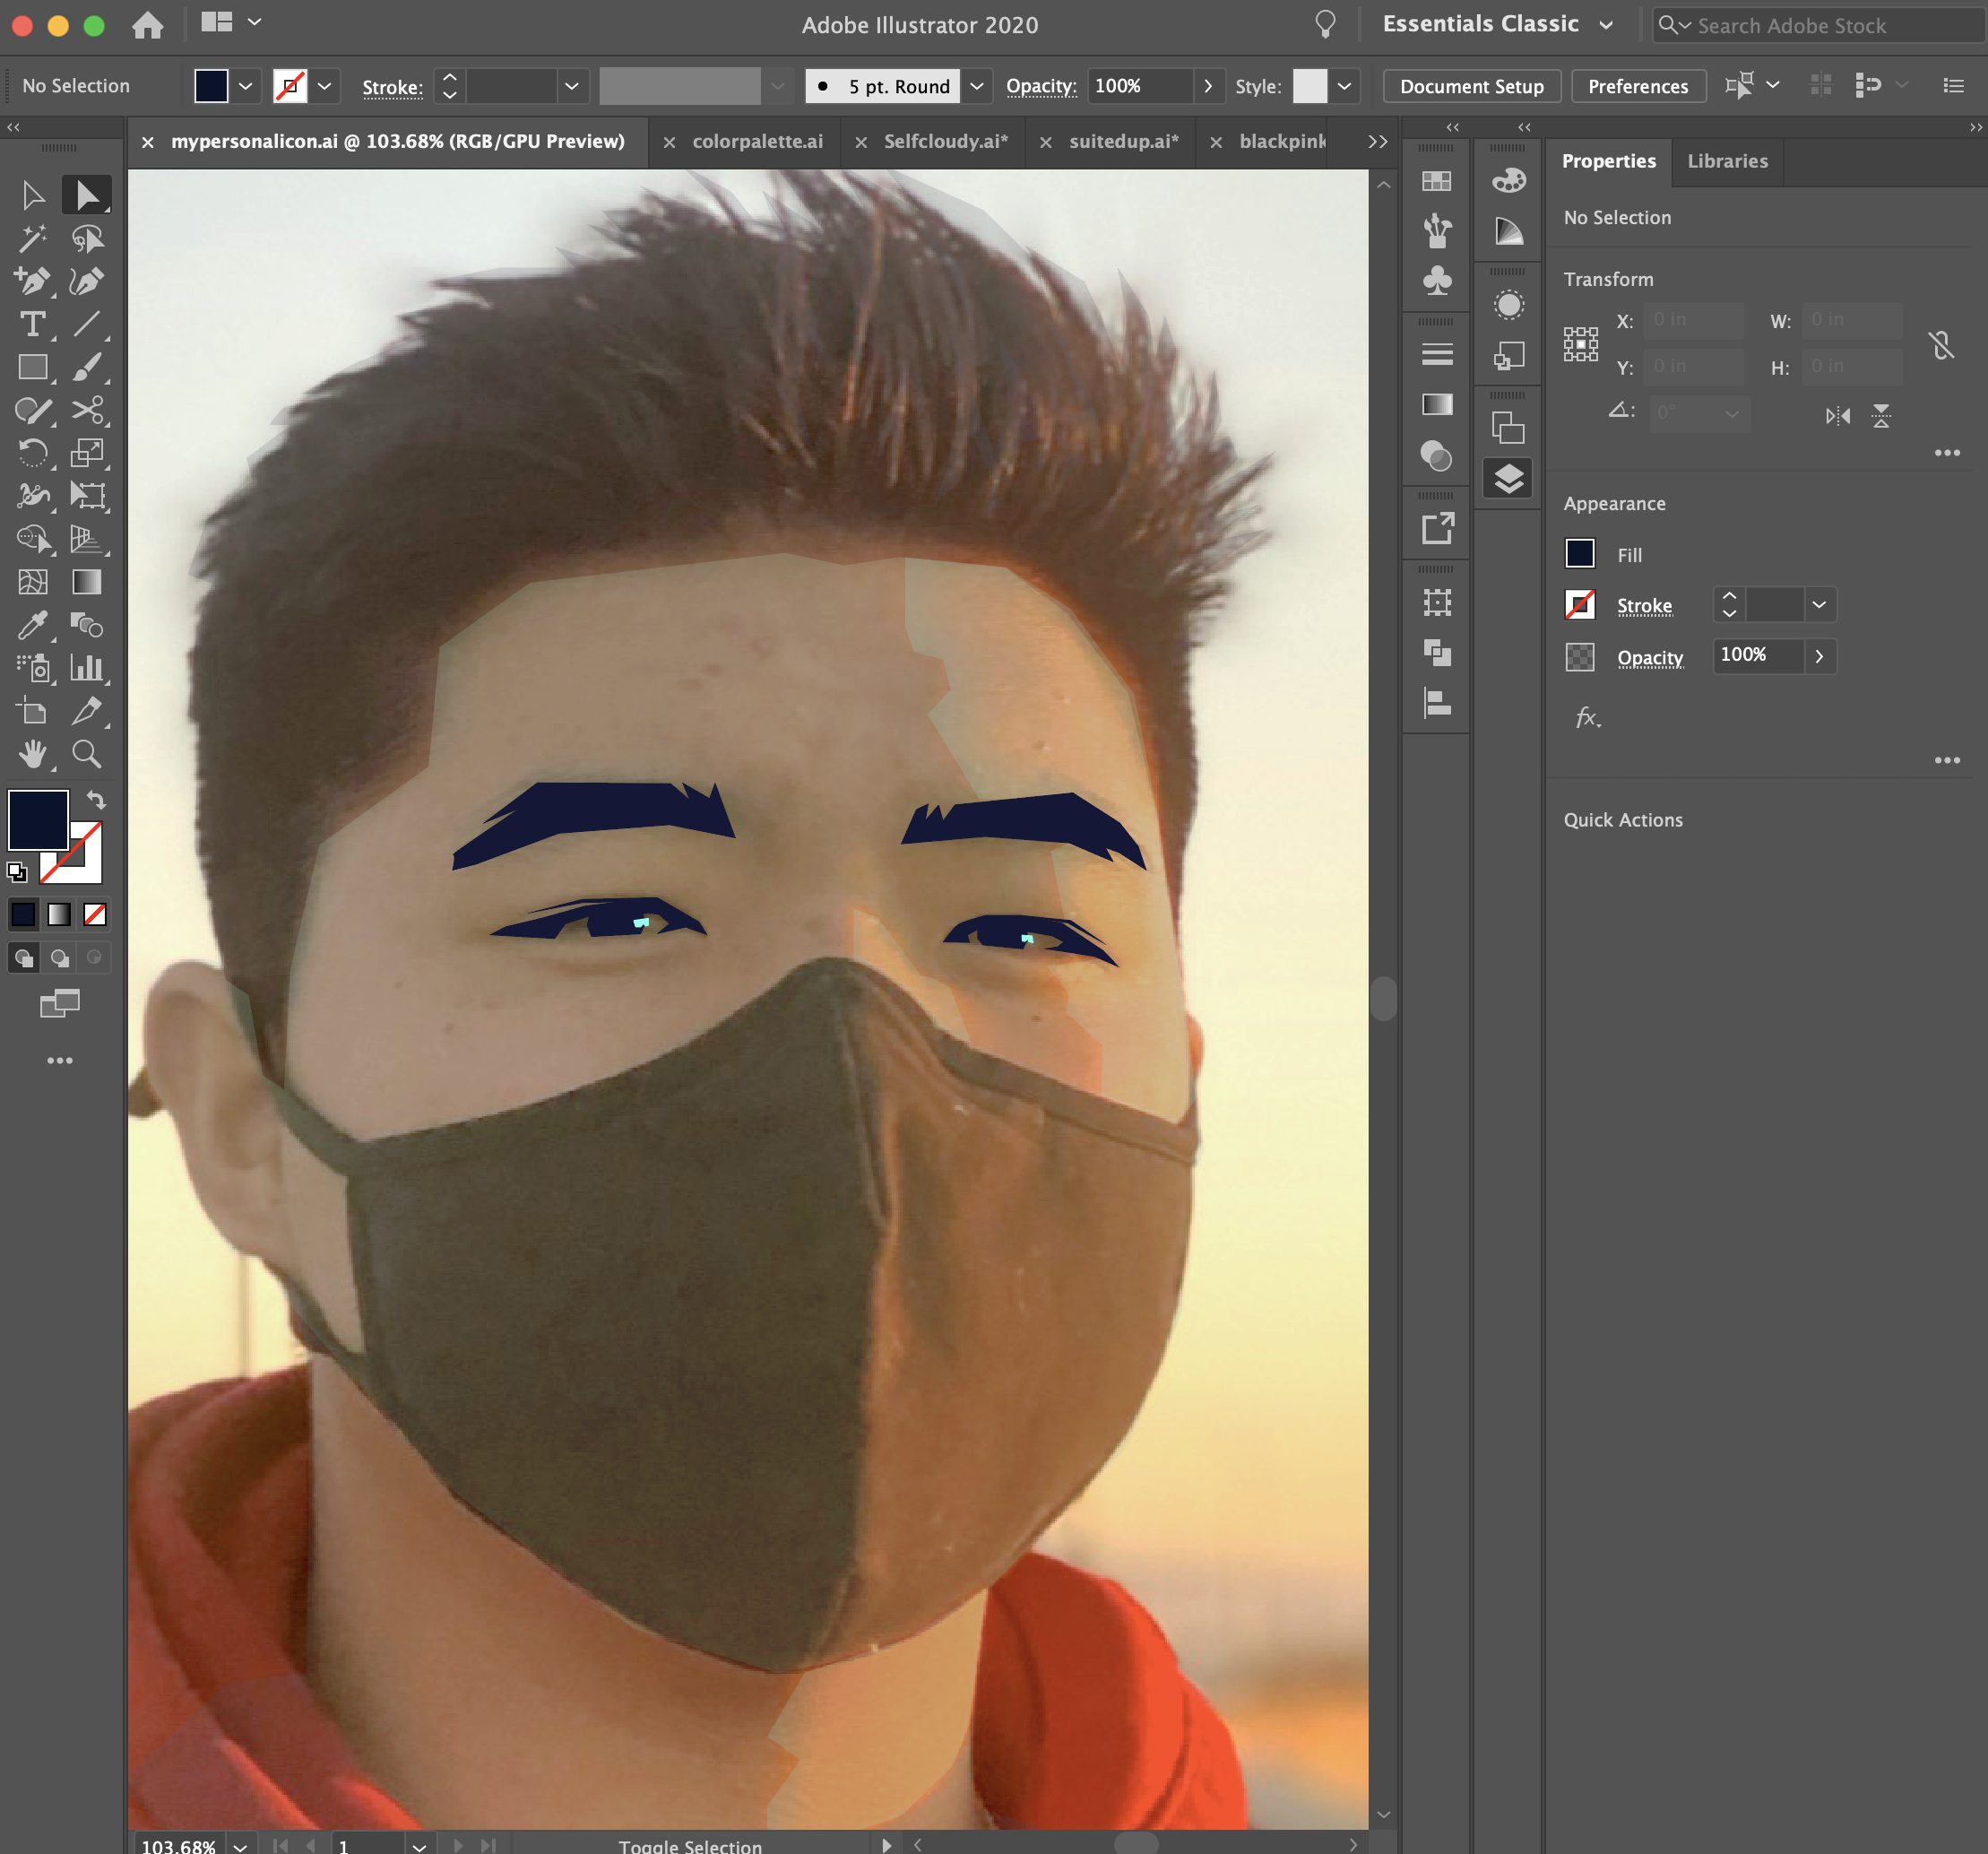Image resolution: width=1988 pixels, height=1854 pixels.
Task: Open the Swatches panel icon
Action: click(1437, 181)
